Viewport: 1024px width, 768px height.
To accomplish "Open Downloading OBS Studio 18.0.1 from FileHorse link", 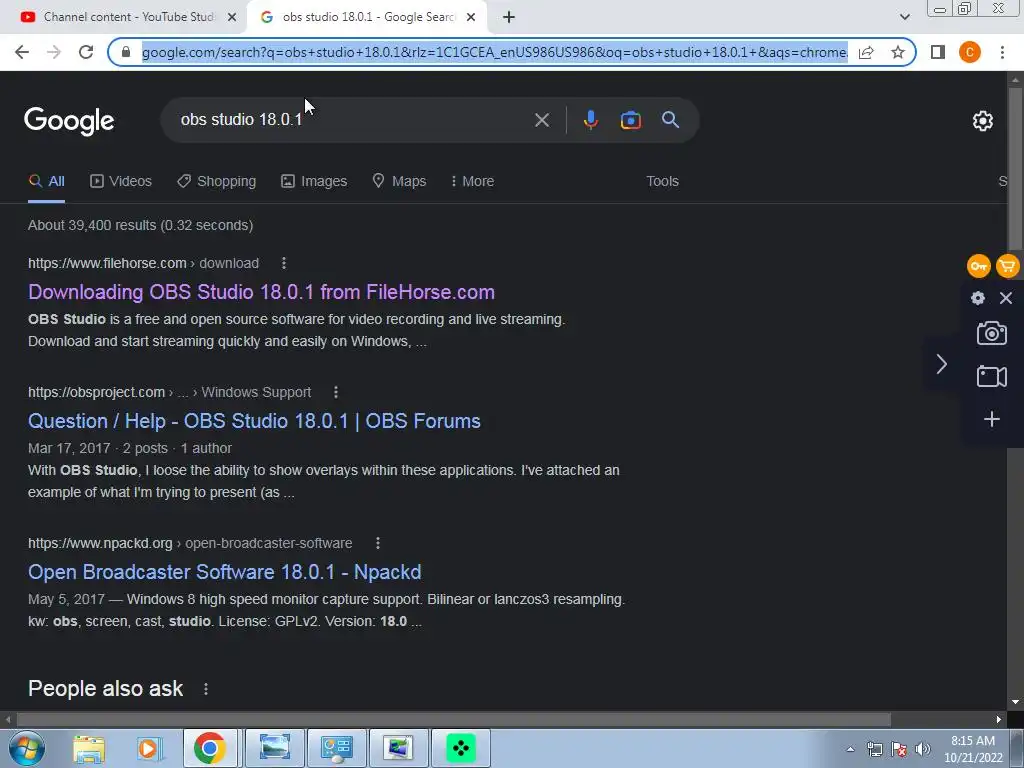I will 261,292.
